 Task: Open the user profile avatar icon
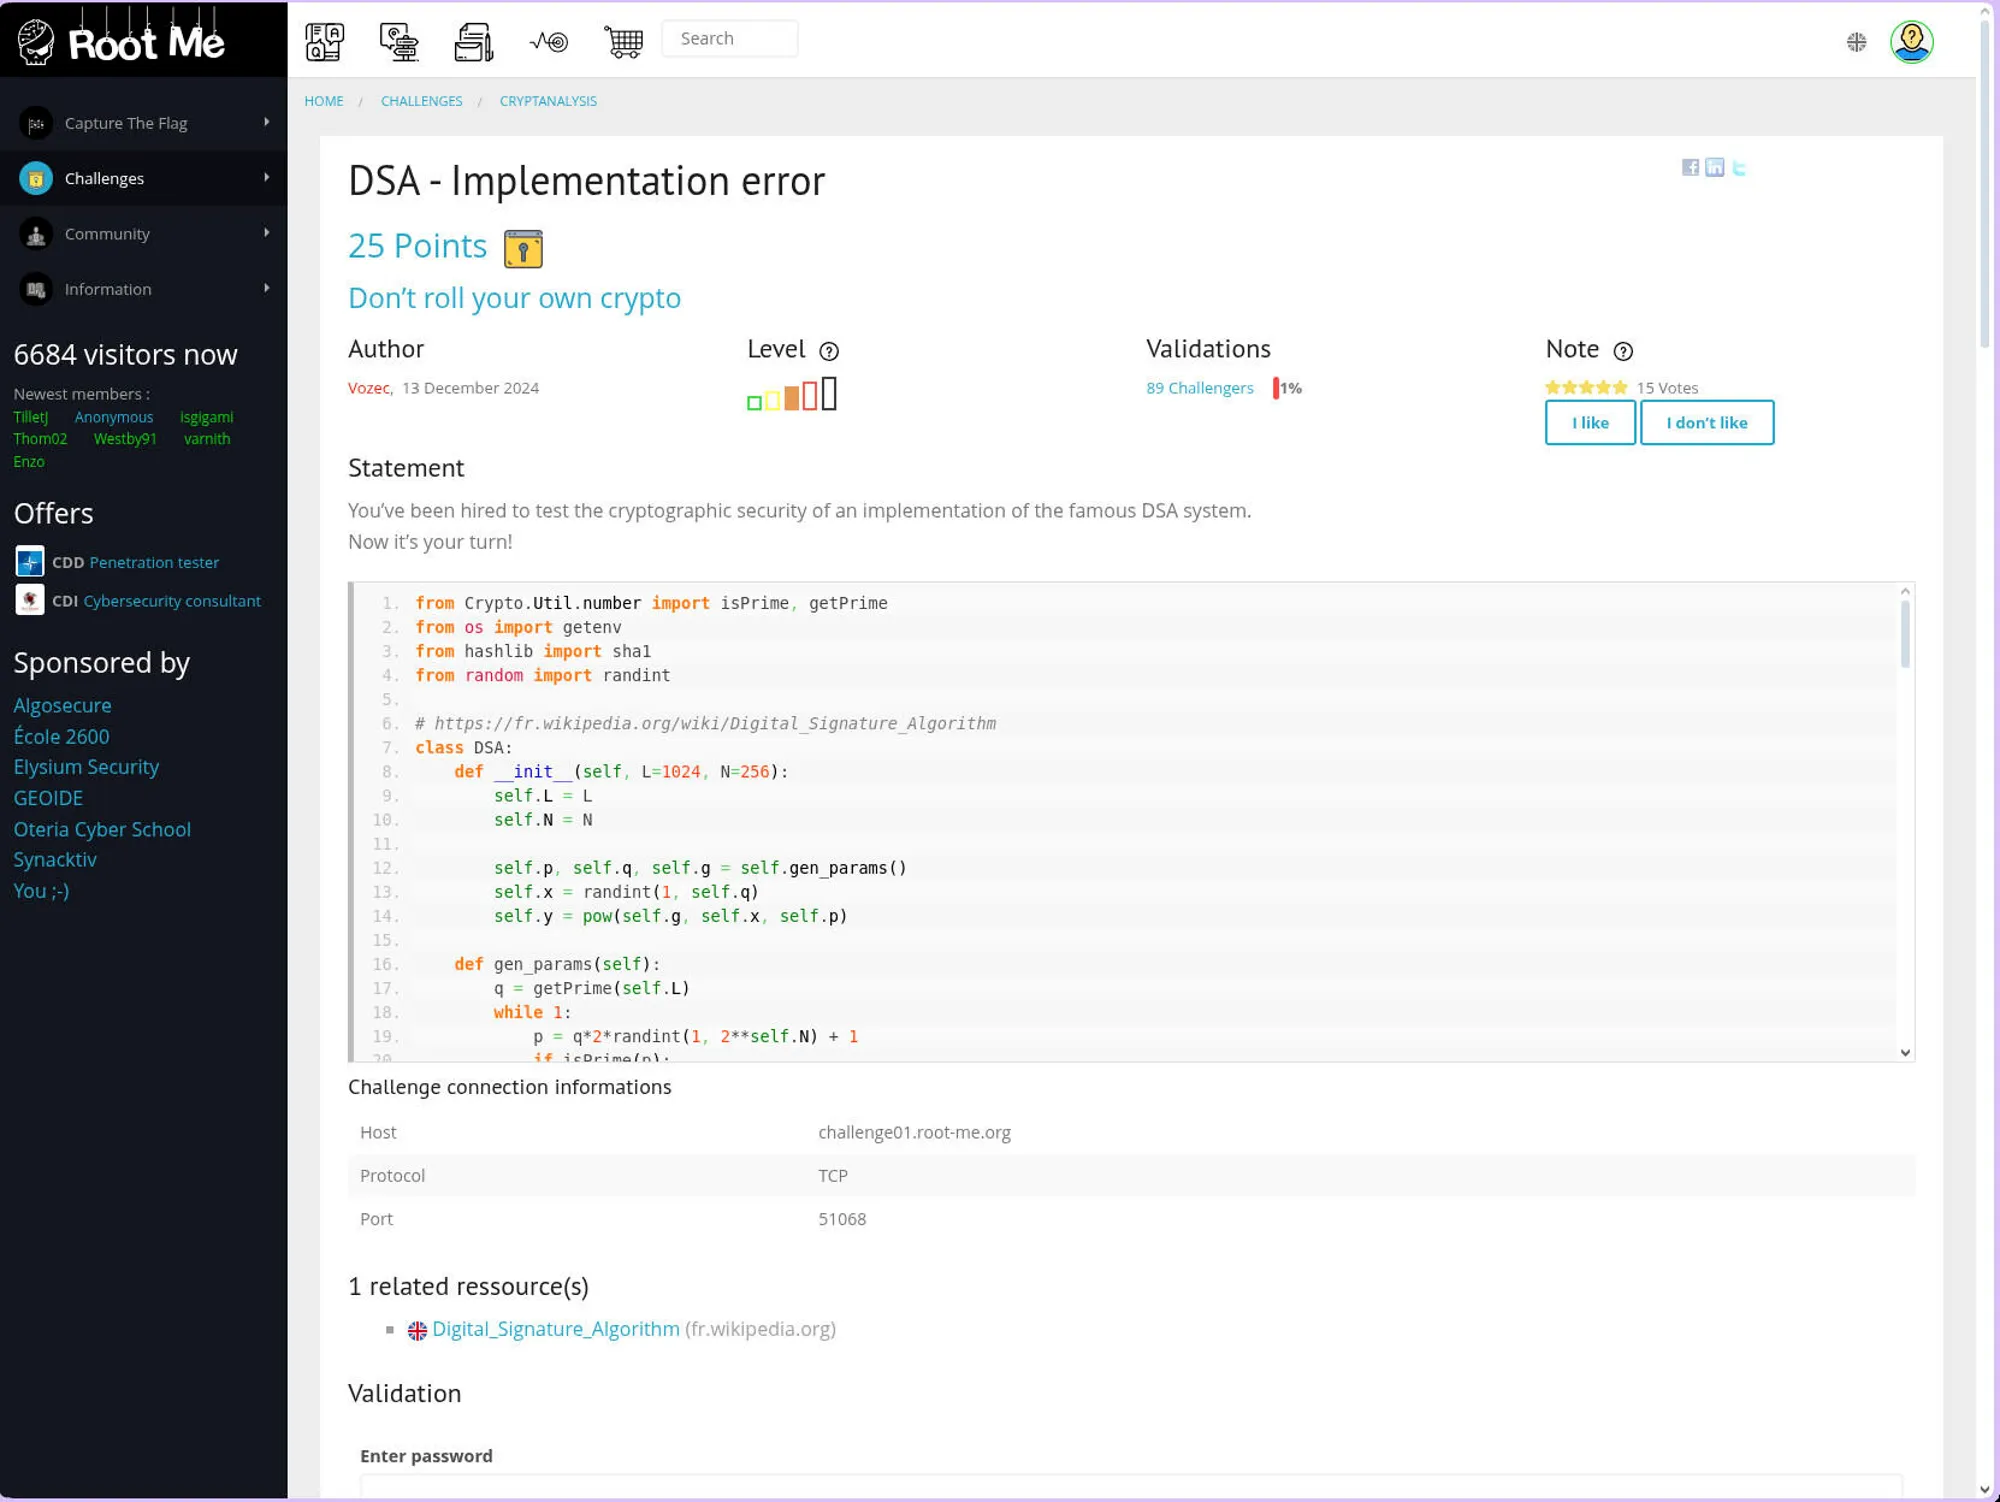tap(1911, 41)
